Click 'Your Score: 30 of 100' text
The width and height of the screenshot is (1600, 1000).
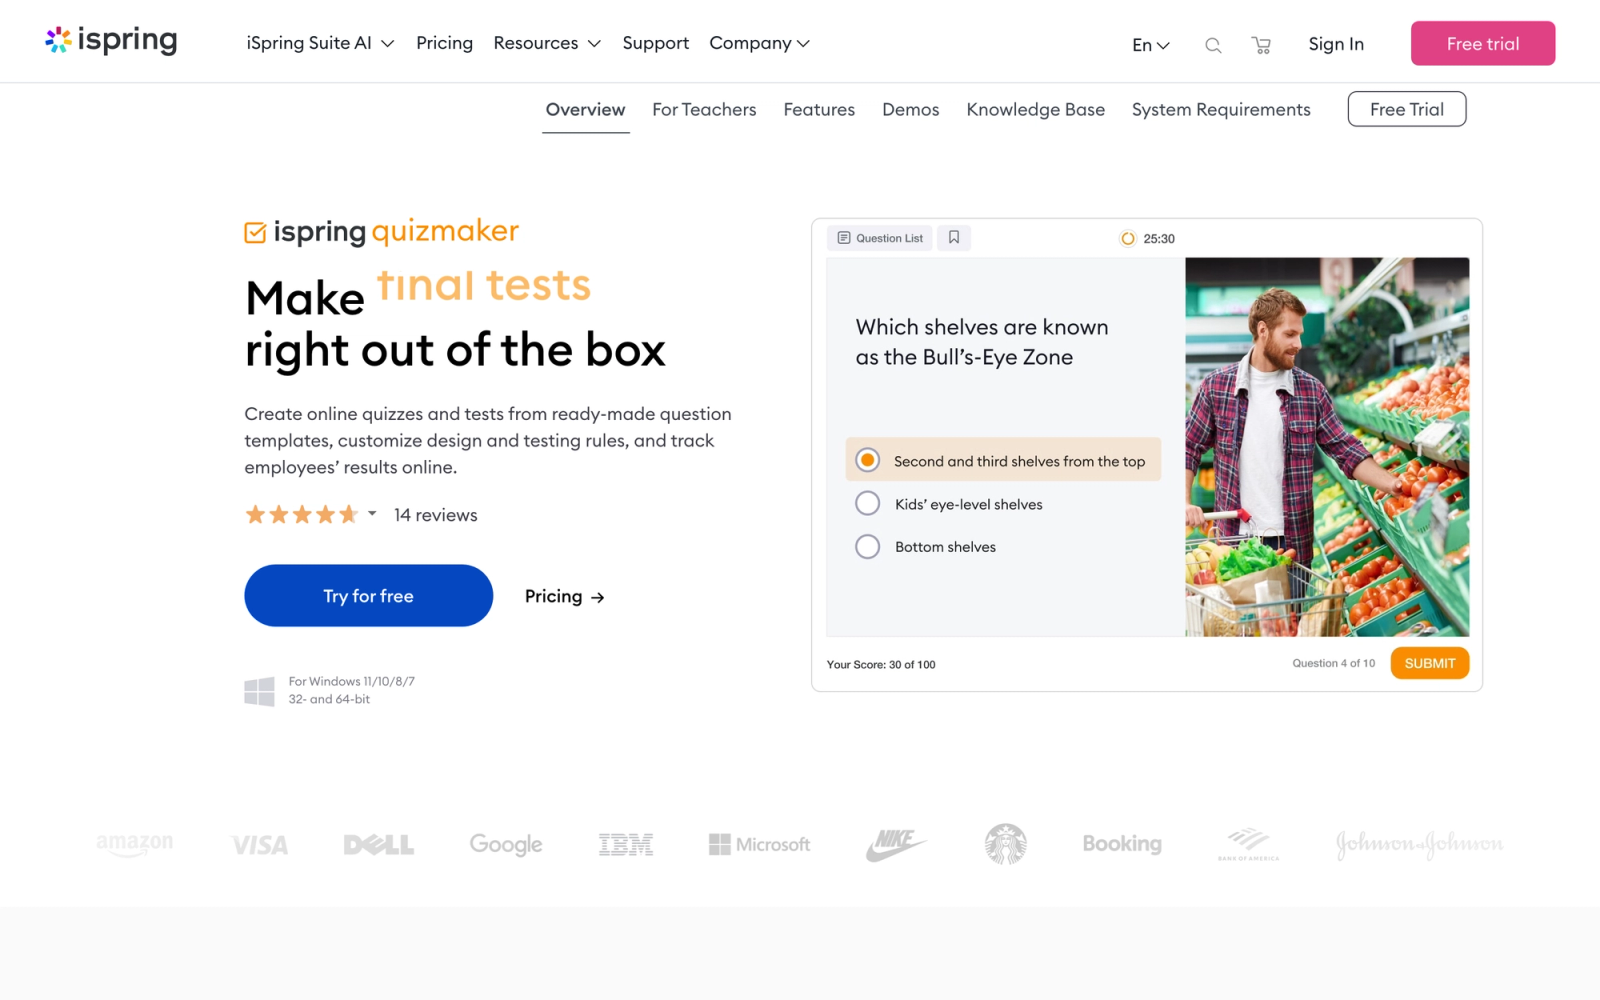(881, 664)
